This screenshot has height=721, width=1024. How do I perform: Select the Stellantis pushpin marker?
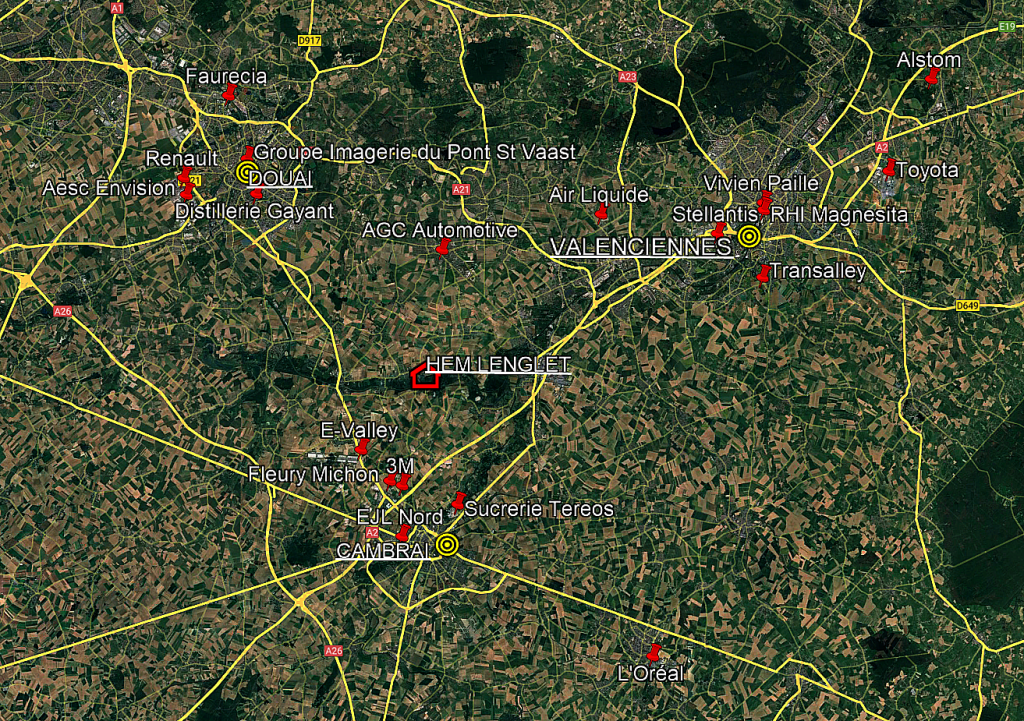(718, 231)
